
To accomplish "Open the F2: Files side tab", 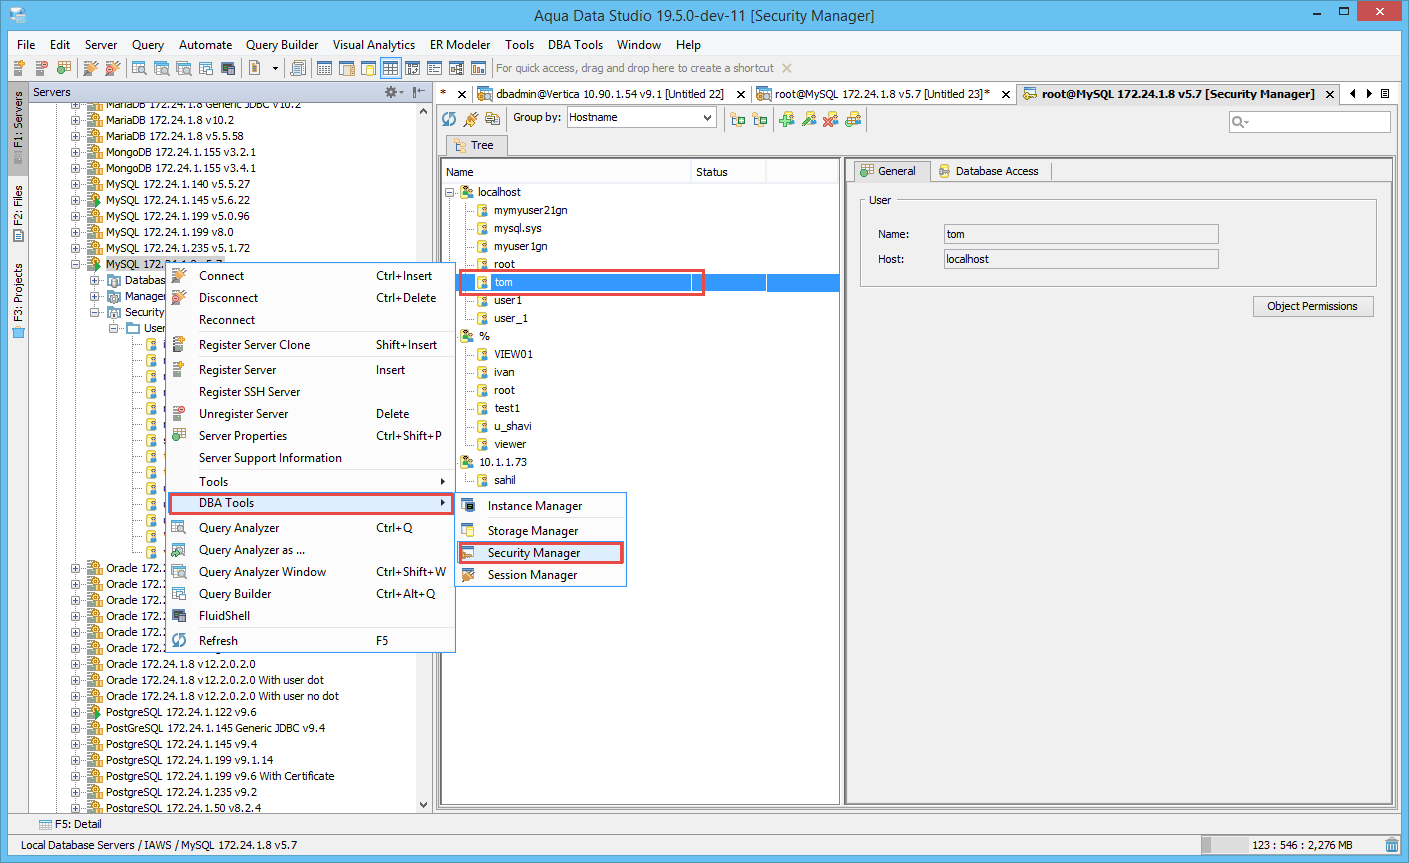I will pos(18,213).
